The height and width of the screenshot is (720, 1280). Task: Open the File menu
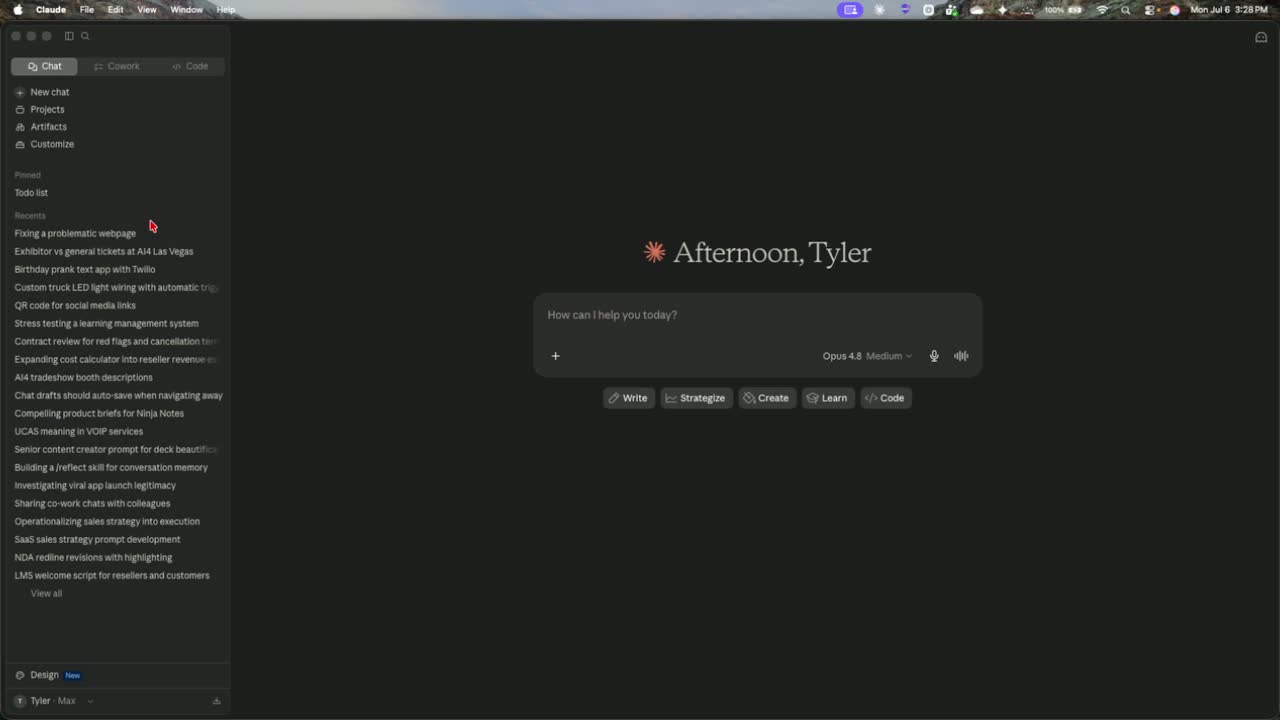[x=87, y=10]
